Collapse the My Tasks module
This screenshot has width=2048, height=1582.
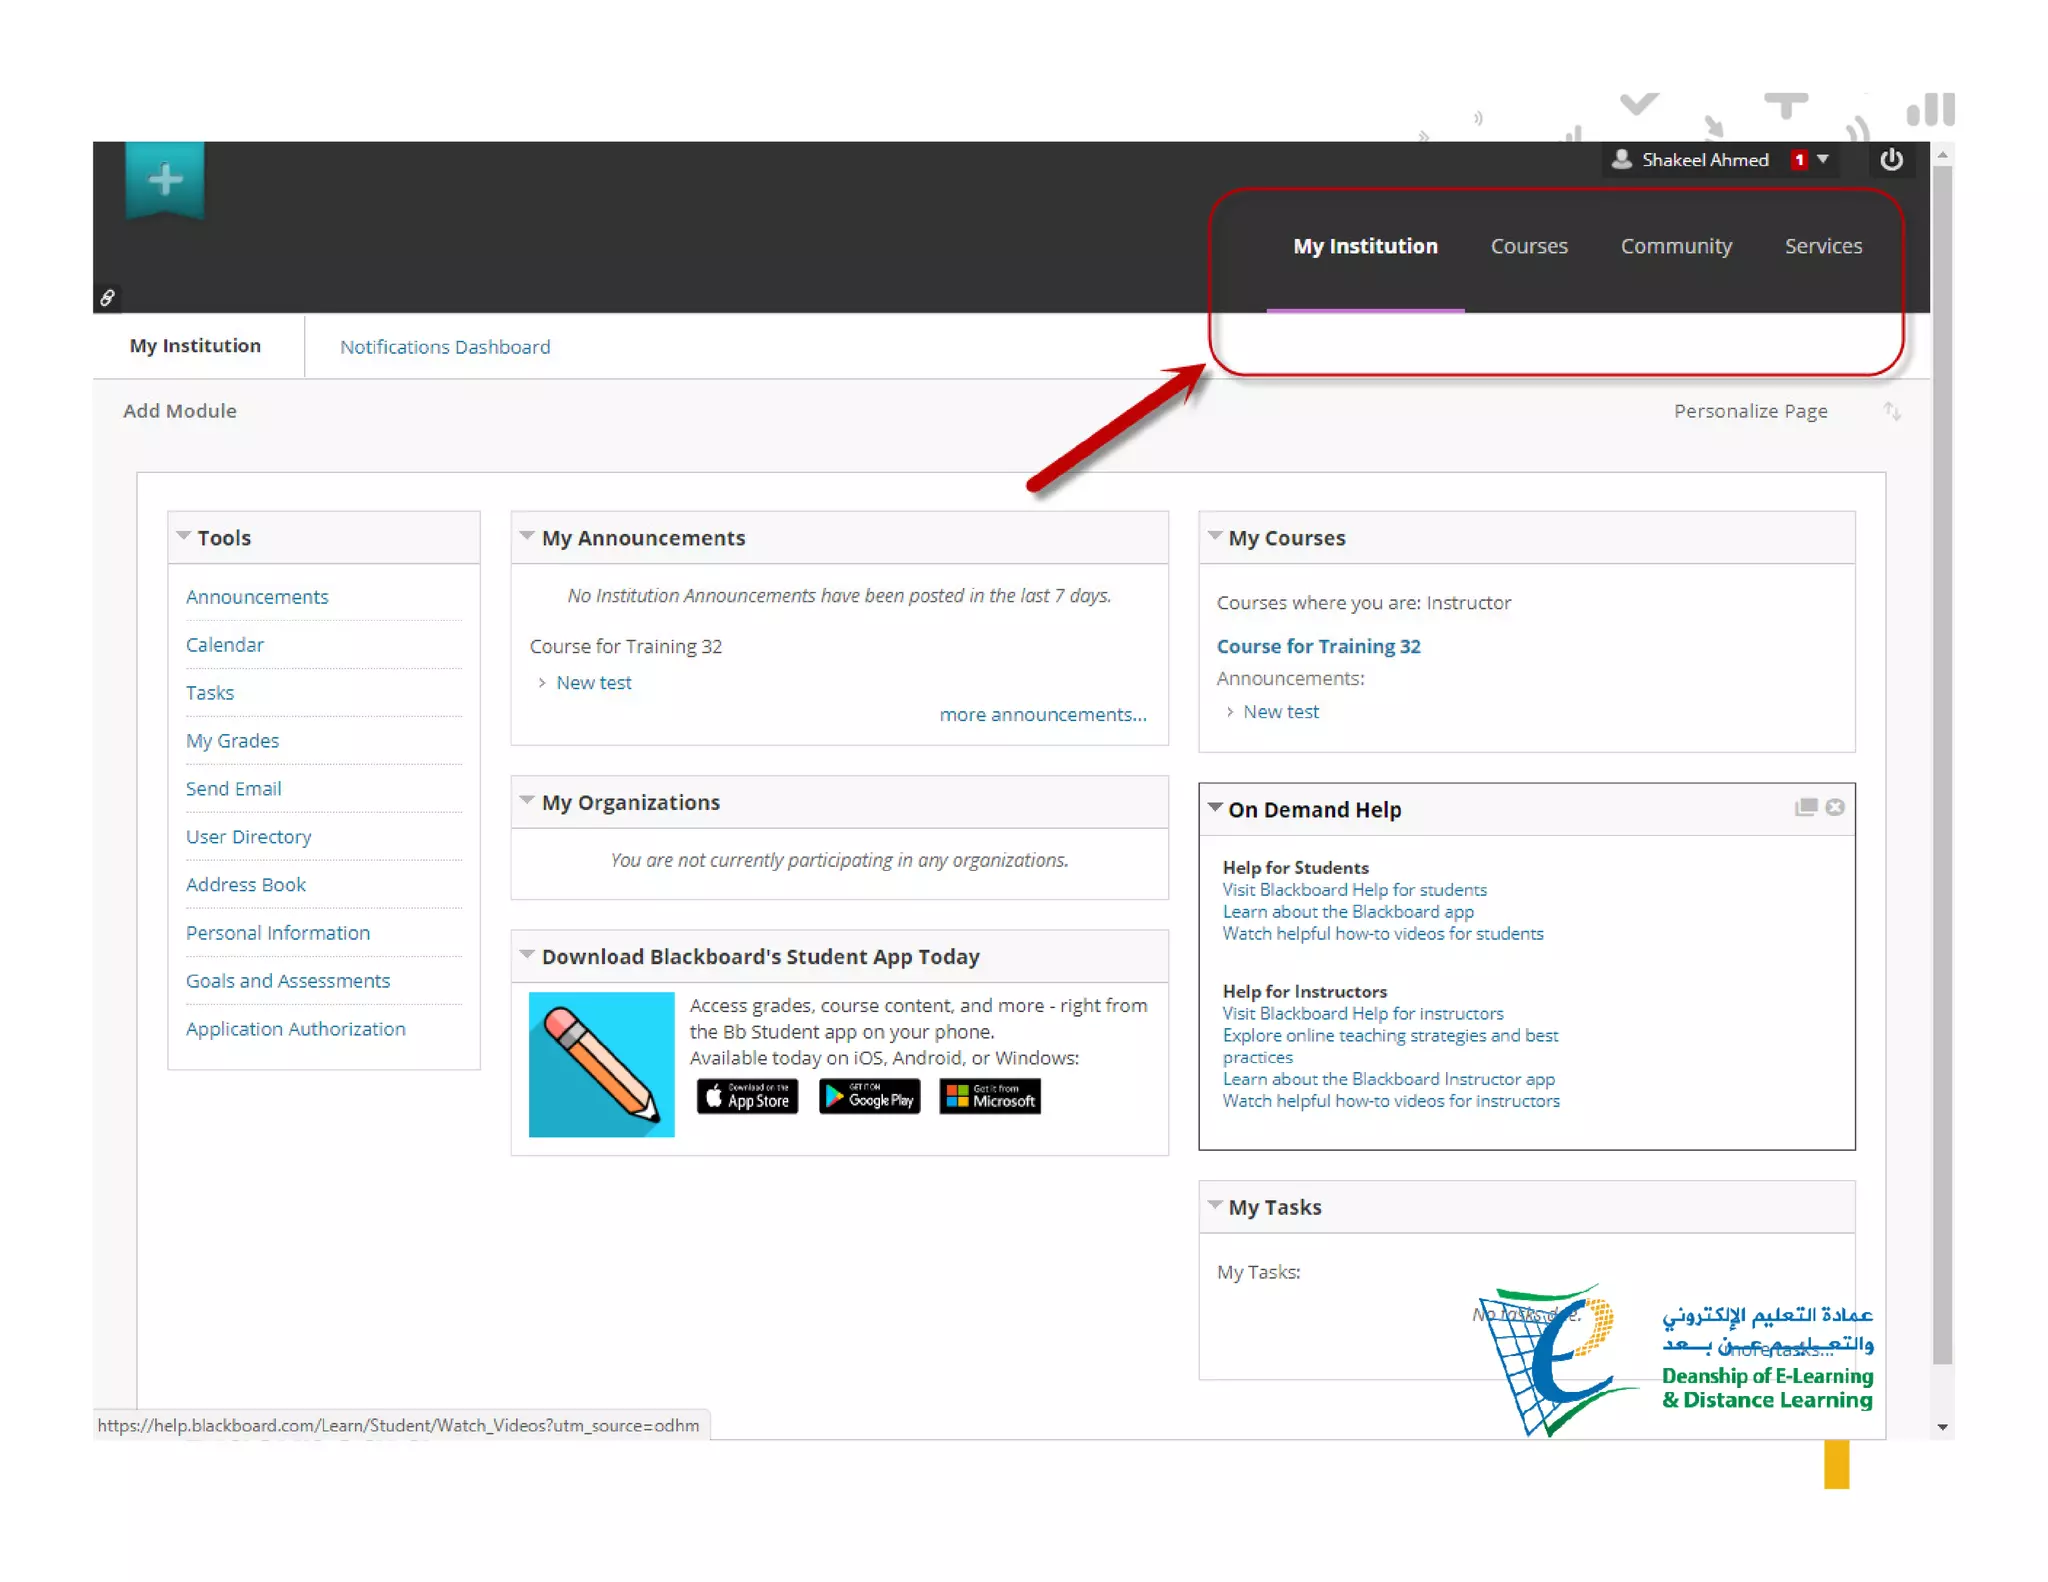point(1215,1205)
